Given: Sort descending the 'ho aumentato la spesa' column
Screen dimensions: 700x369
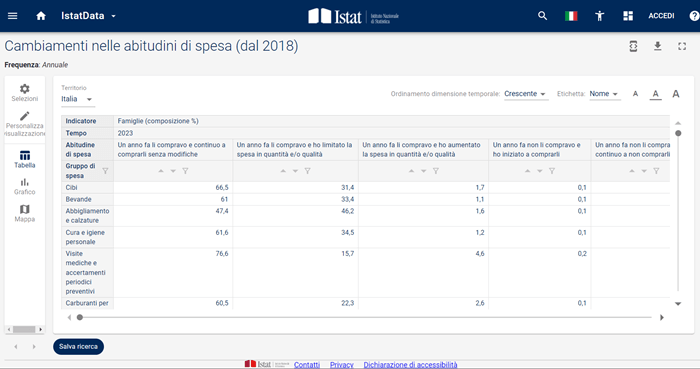Looking at the screenshot, I should tap(424, 171).
